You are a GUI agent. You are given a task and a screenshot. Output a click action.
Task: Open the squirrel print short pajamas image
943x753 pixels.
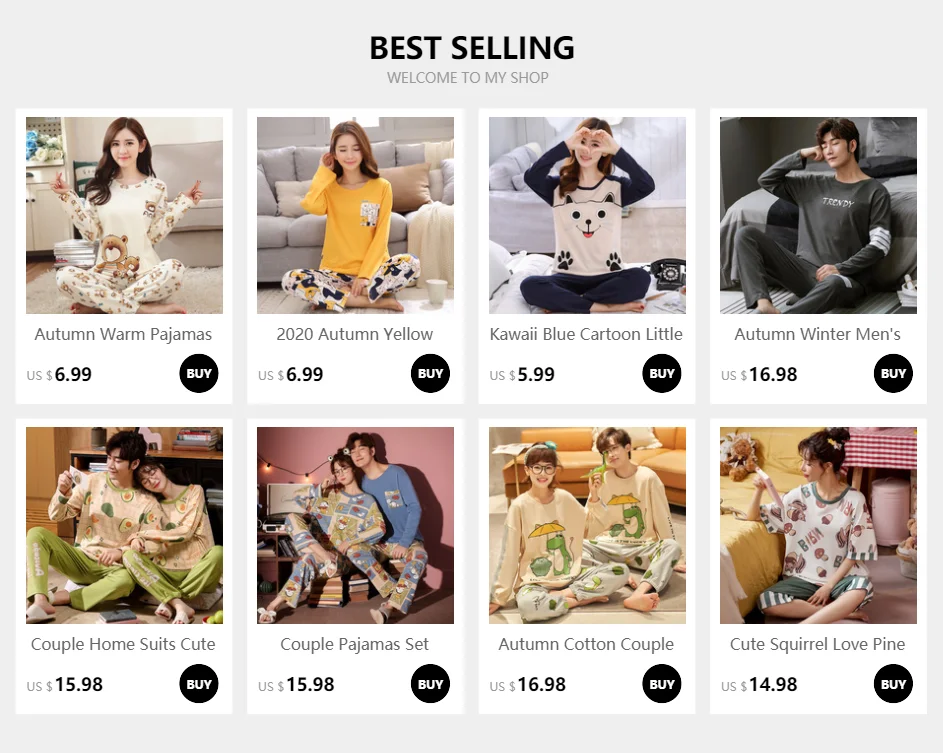click(819, 526)
